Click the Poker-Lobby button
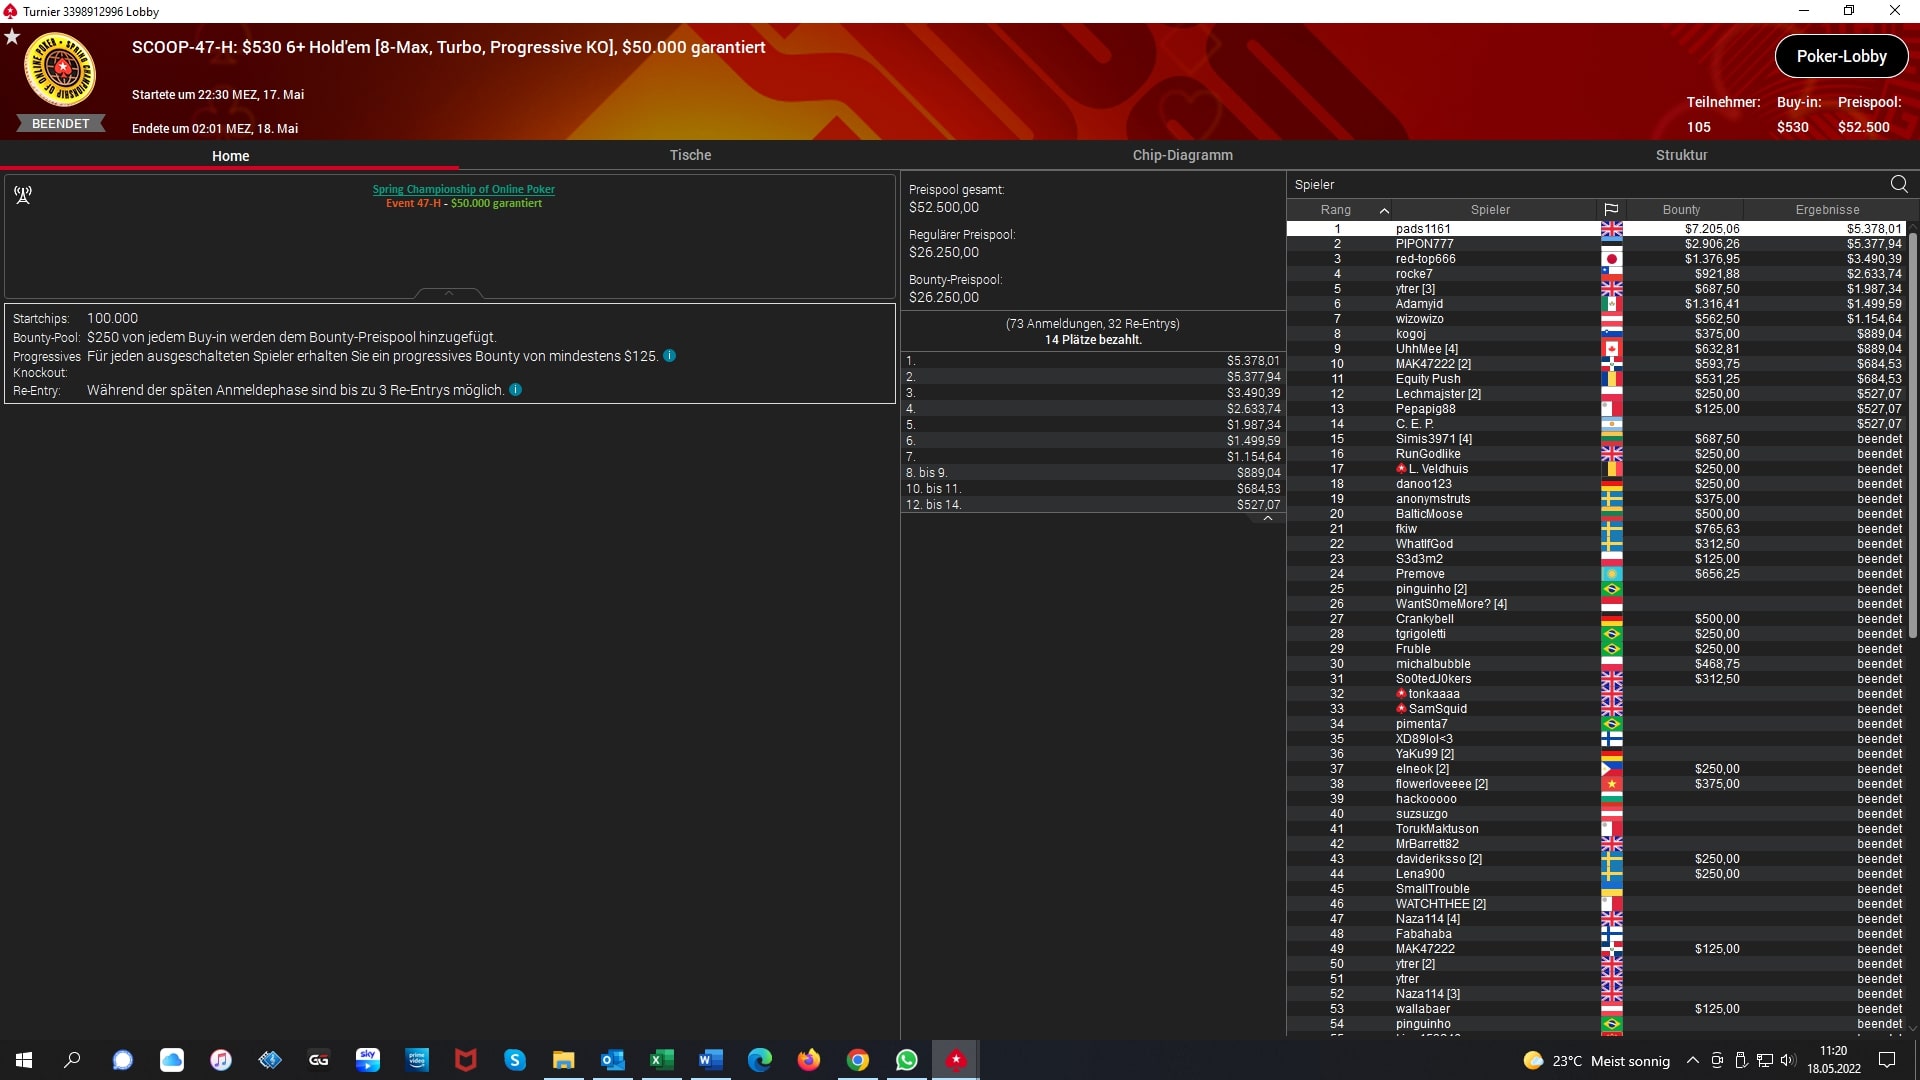 1841,56
